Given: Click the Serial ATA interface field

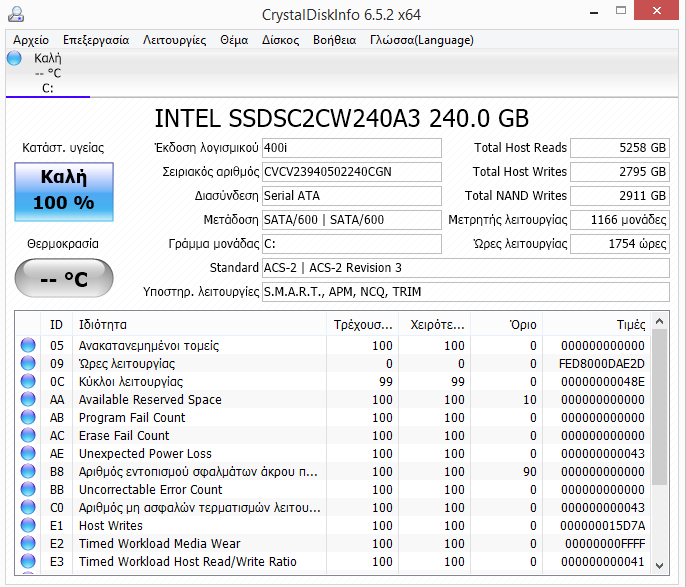Looking at the screenshot, I should click(352, 196).
